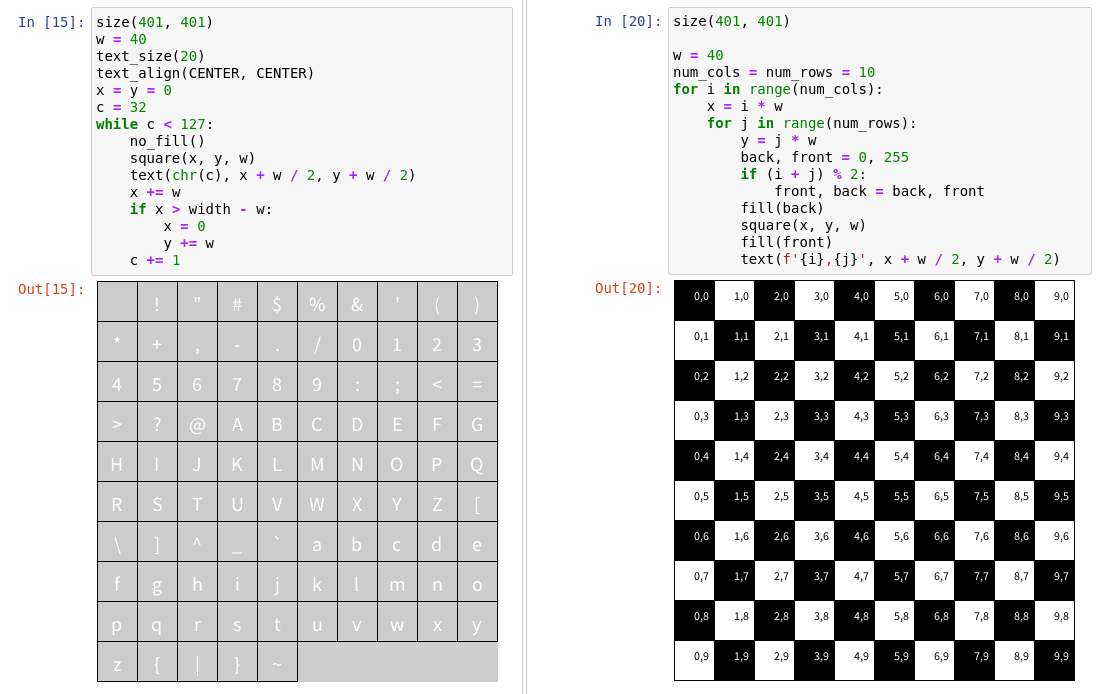The height and width of the screenshot is (694, 1104).
Task: Click the In [15] cell prompt
Action: click(x=51, y=22)
